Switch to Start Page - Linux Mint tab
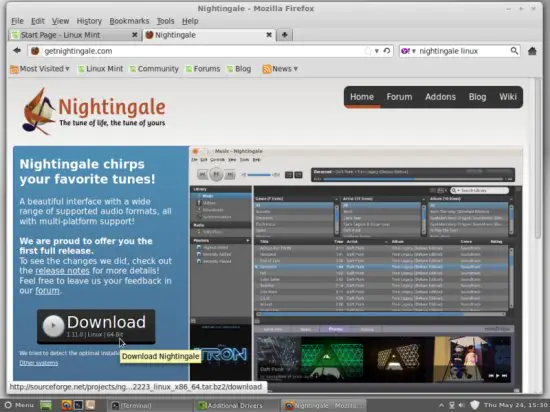 point(74,35)
